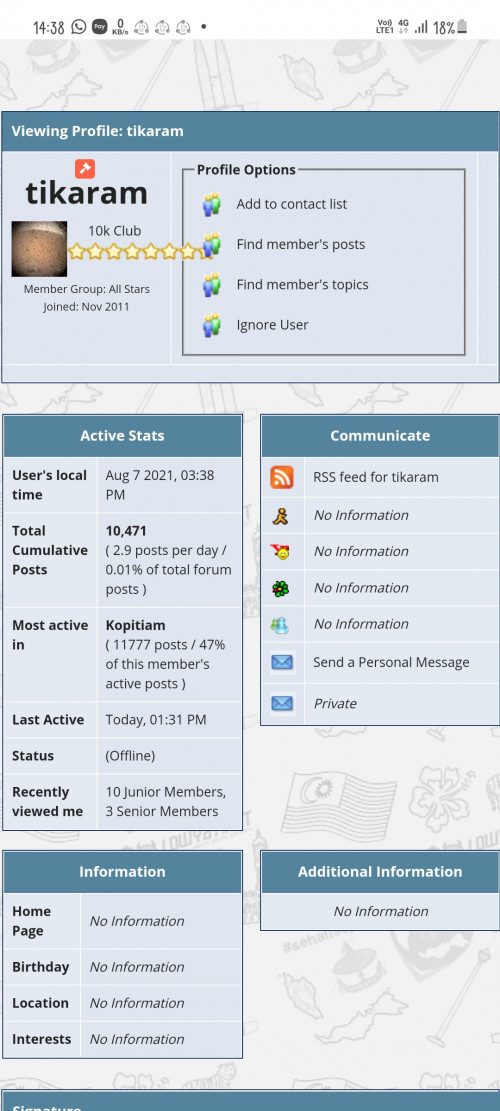Viewport: 500px width, 1111px height.
Task: Open Find member's topics link
Action: (302, 285)
